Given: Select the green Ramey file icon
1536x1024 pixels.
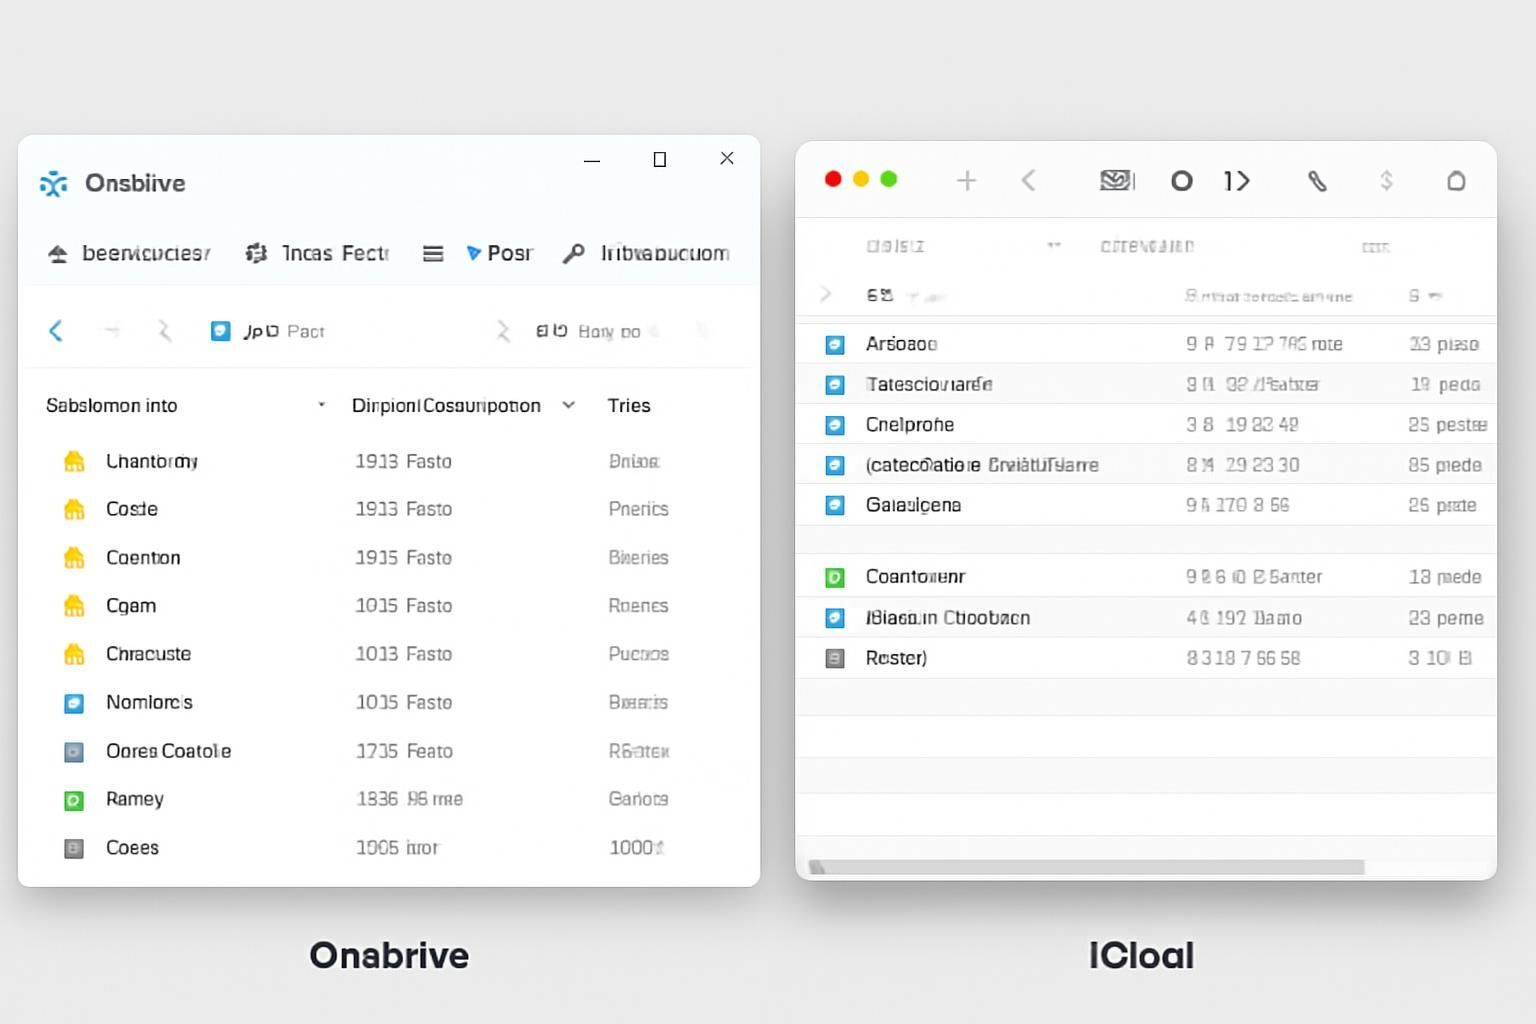Looking at the screenshot, I should coord(74,800).
